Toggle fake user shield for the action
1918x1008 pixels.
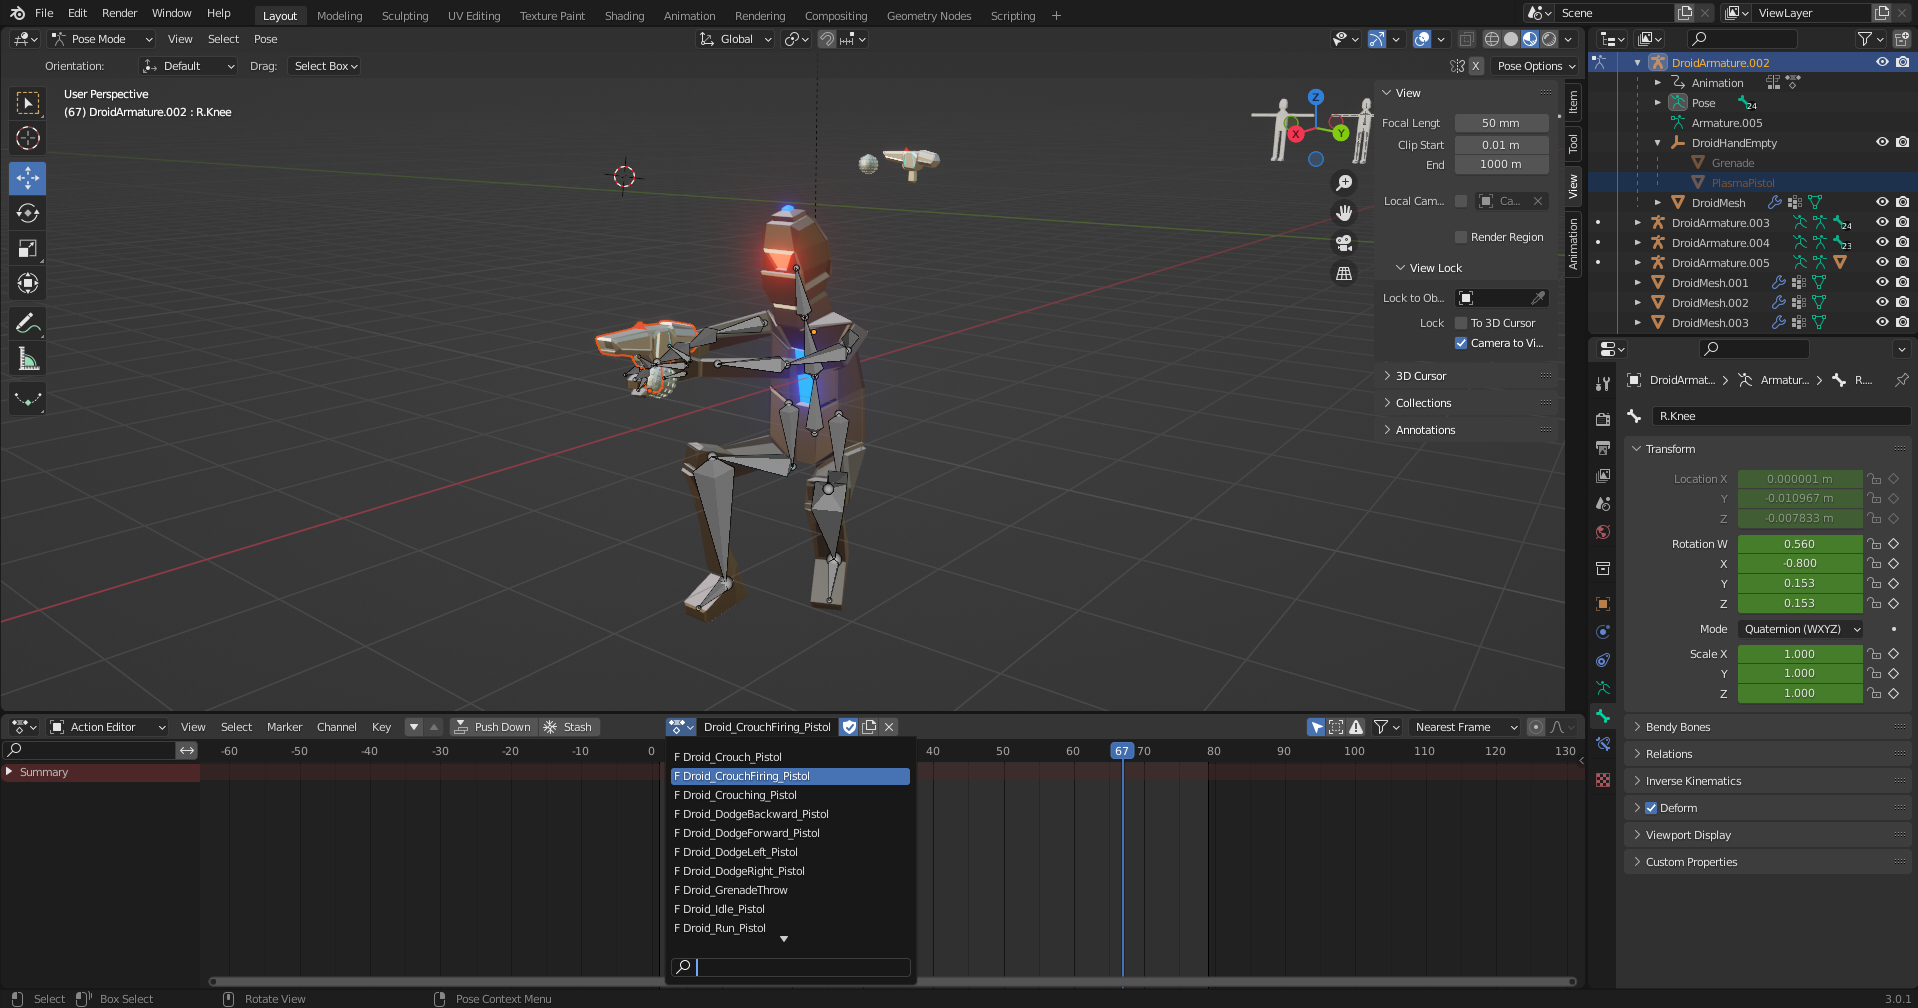coord(849,727)
